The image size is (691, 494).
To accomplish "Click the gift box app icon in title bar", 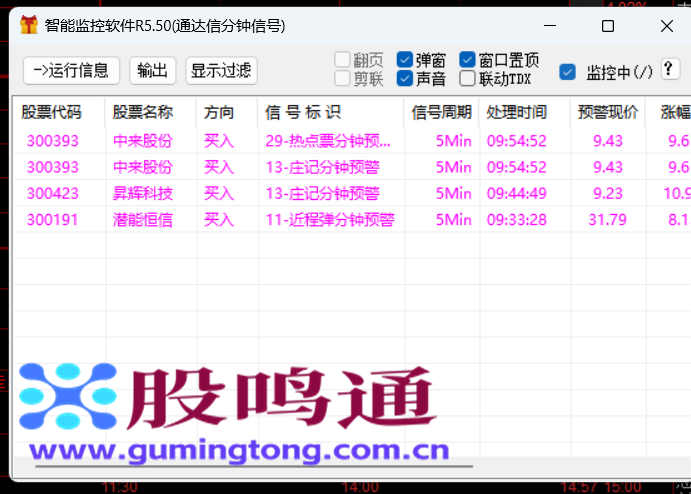I will tap(29, 25).
